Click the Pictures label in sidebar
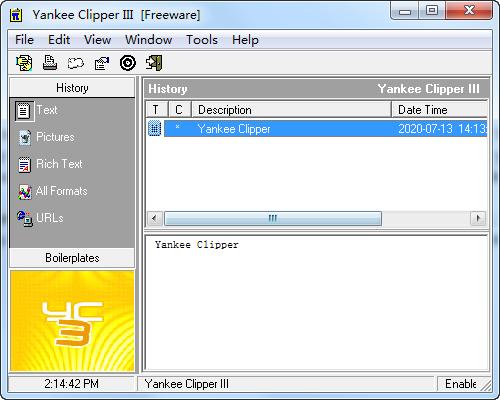This screenshot has width=500, height=400. pos(55,137)
